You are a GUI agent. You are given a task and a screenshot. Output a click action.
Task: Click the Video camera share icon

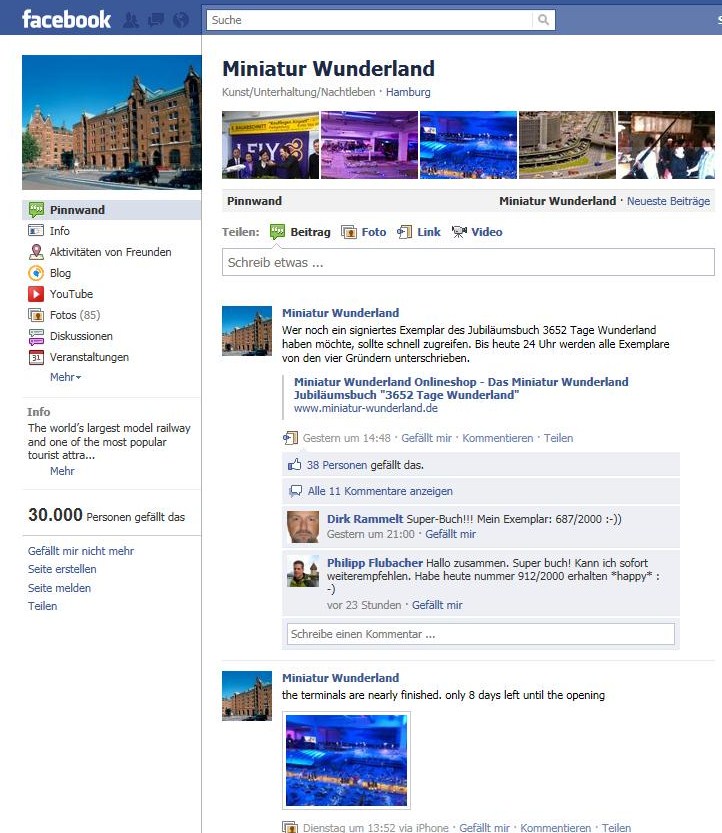[459, 232]
